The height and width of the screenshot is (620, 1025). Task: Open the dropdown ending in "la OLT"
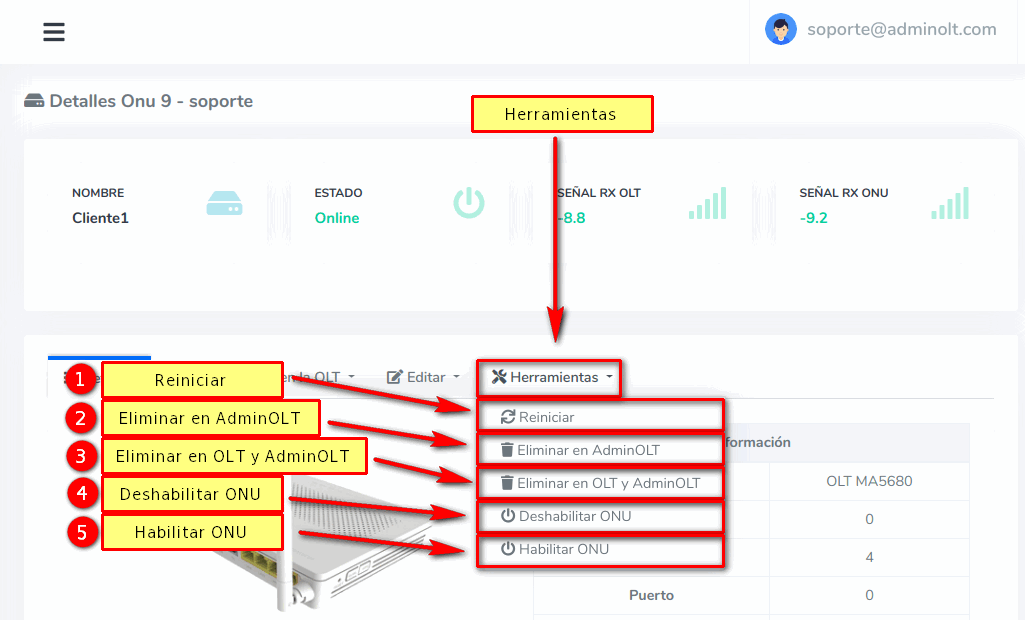pos(320,377)
